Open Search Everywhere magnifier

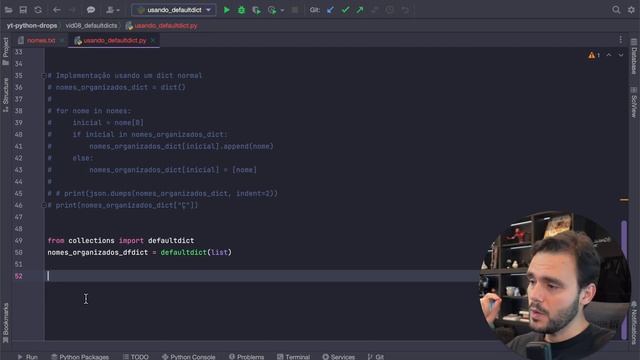tap(616, 10)
